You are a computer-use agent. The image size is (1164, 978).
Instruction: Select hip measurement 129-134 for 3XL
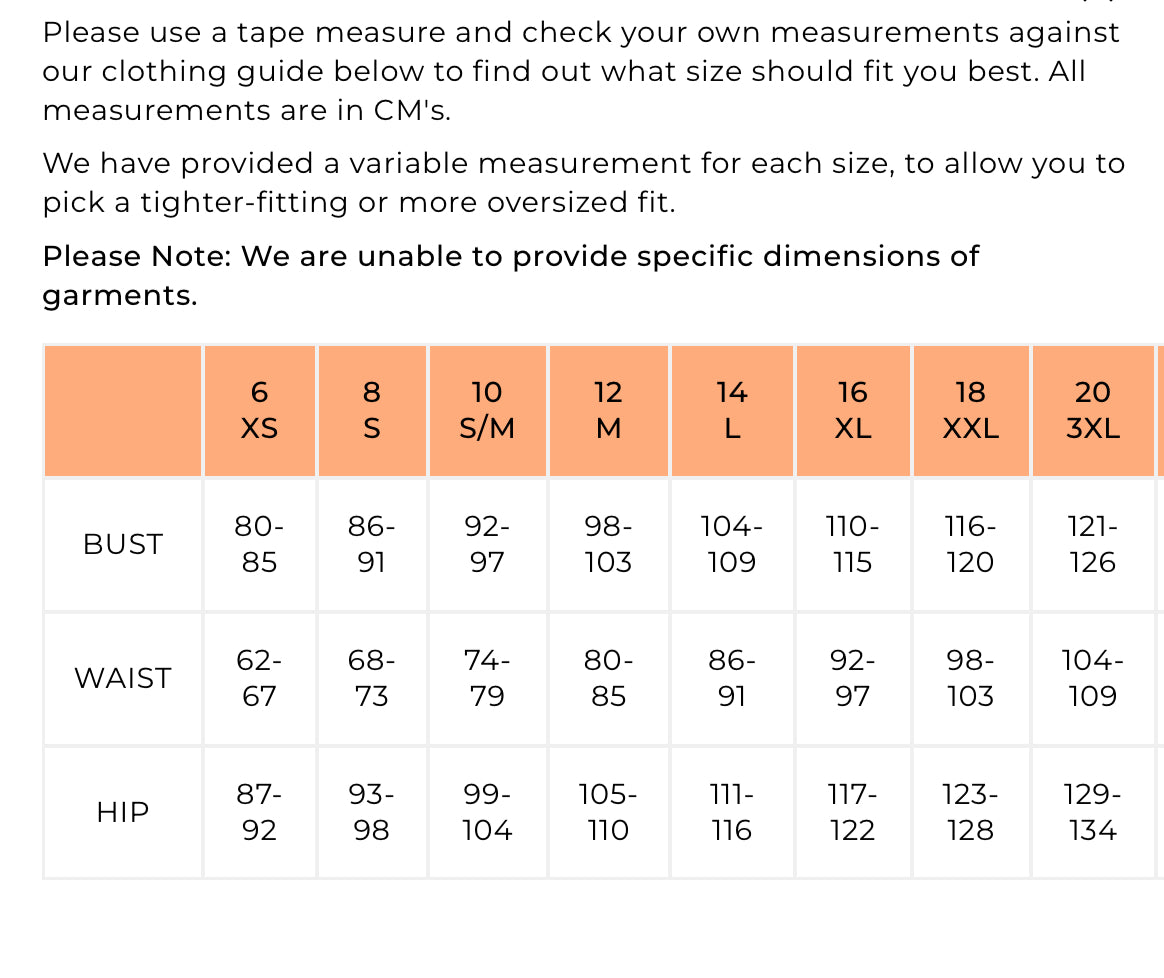click(1092, 812)
